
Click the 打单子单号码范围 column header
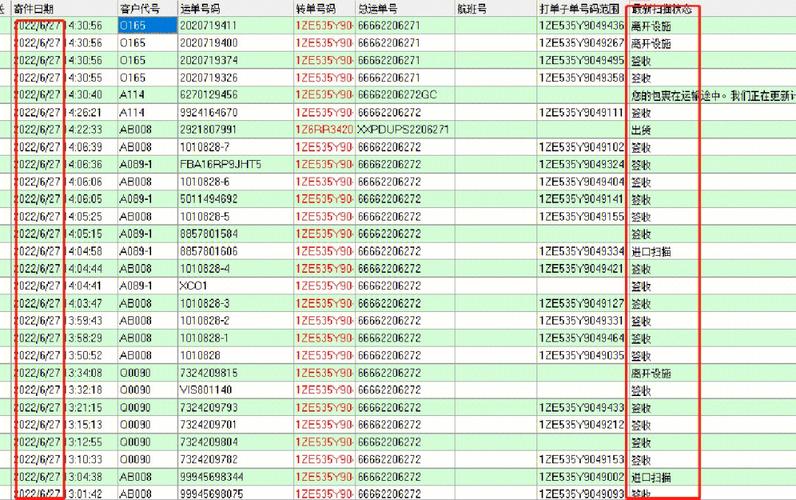580,9
